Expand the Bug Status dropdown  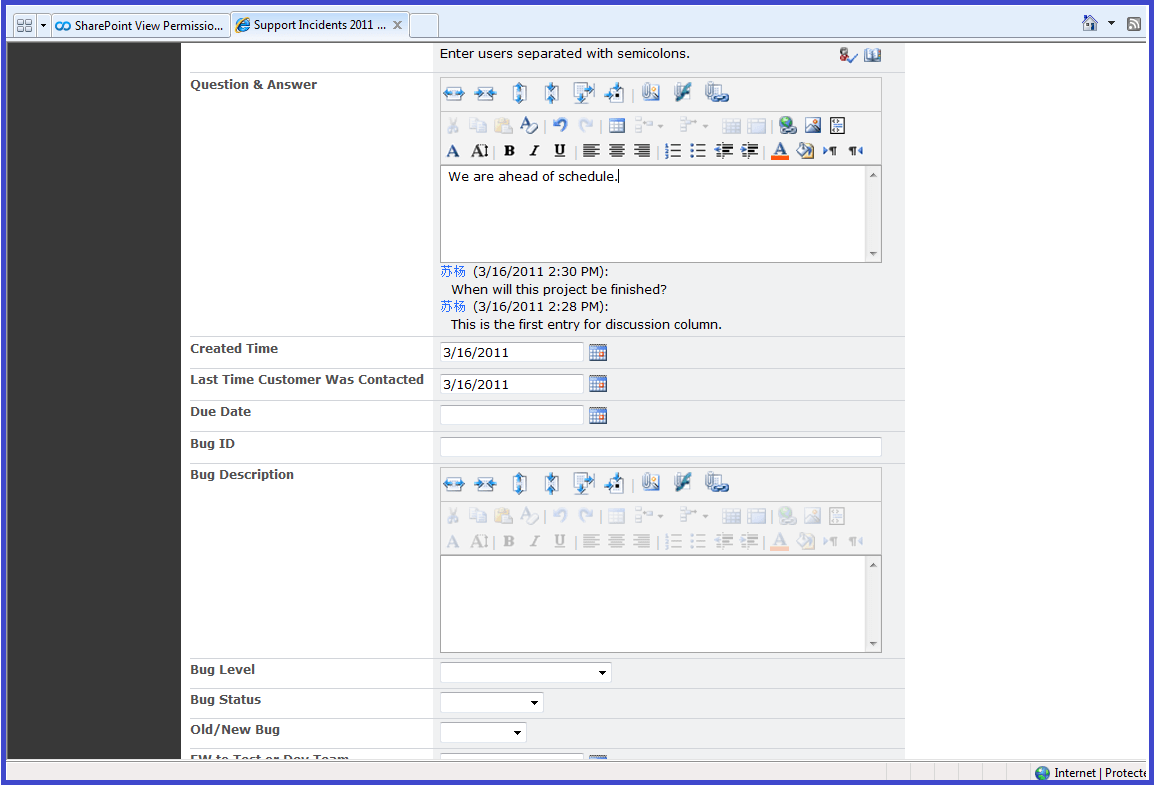point(535,702)
